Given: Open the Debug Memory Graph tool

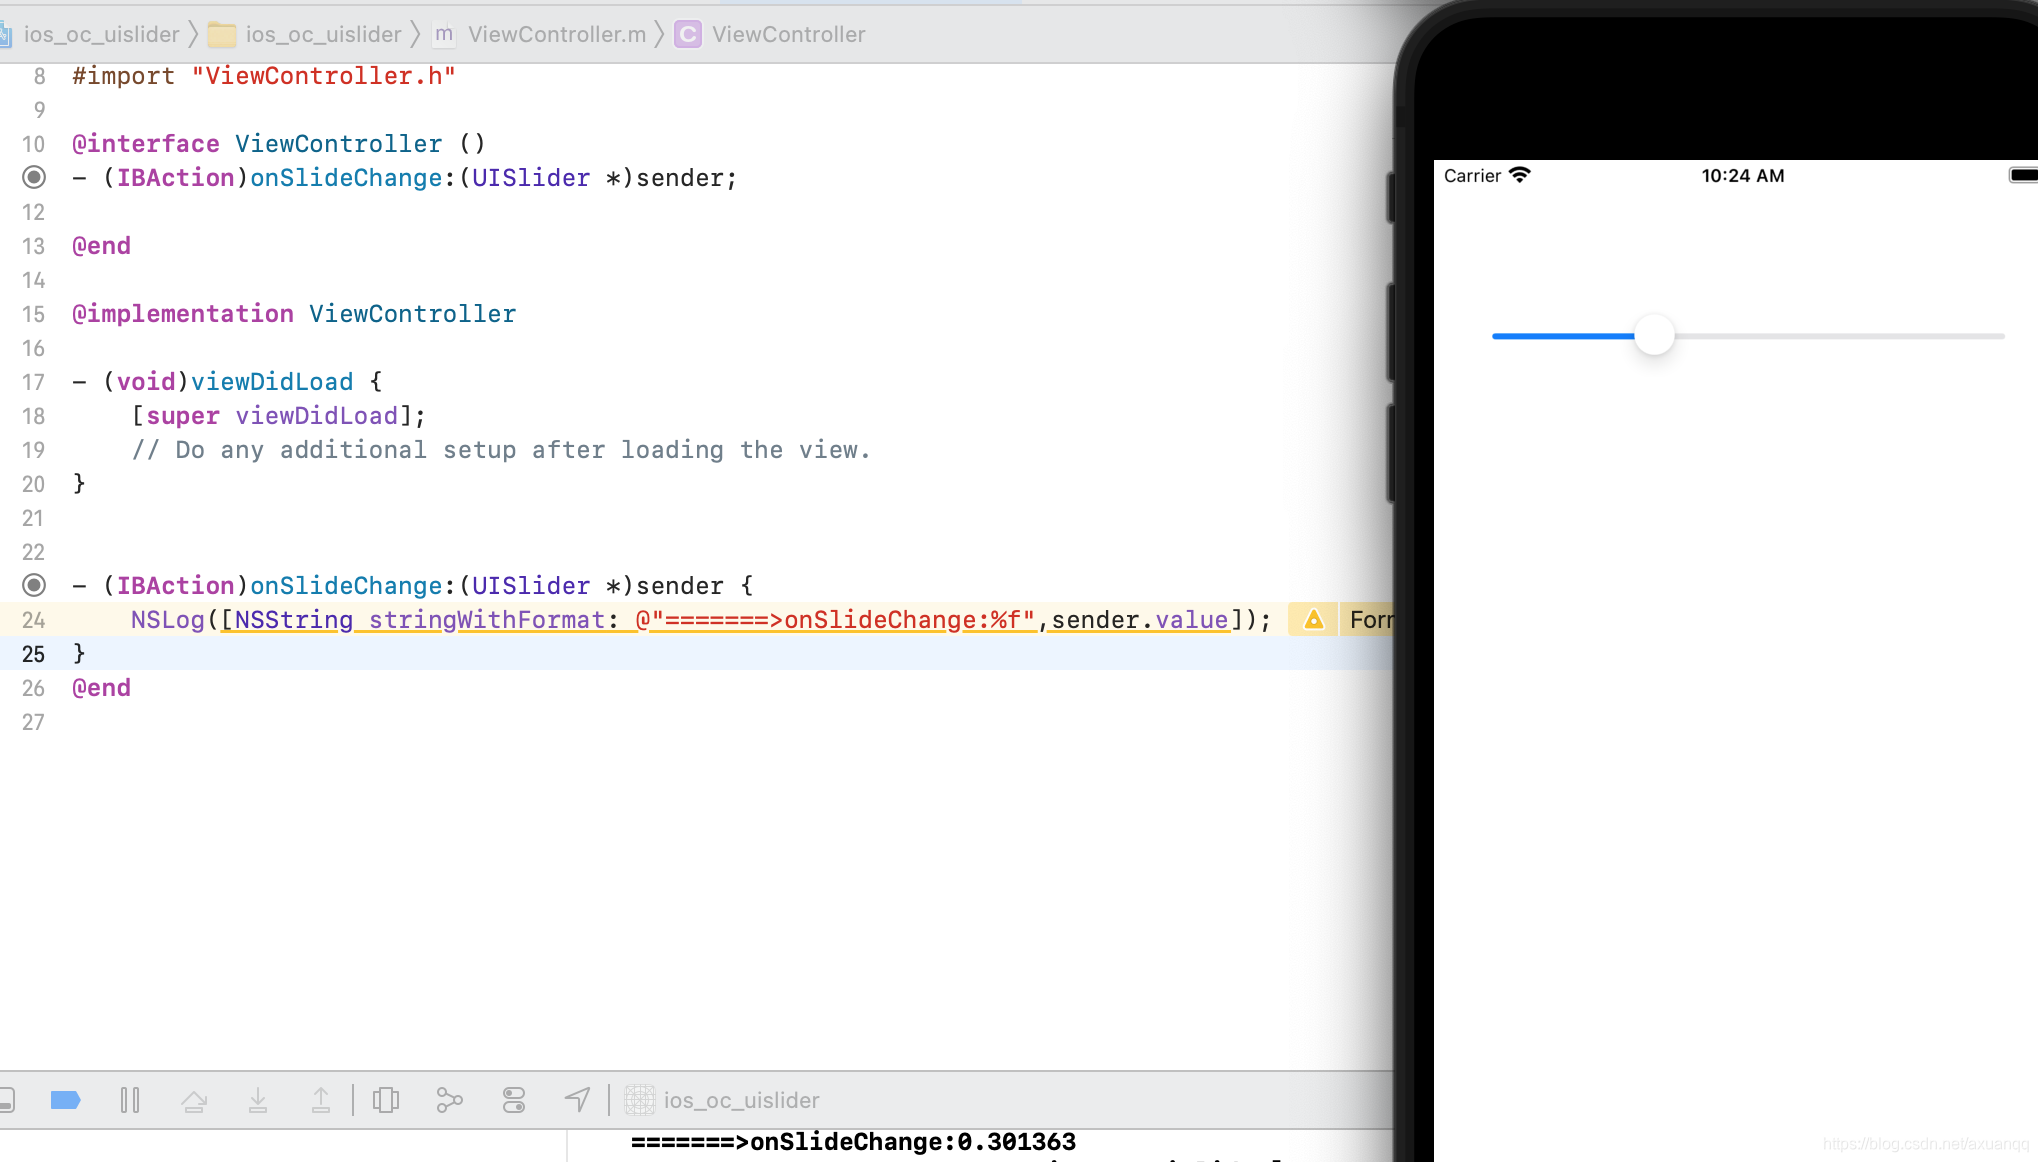Looking at the screenshot, I should coord(450,1101).
